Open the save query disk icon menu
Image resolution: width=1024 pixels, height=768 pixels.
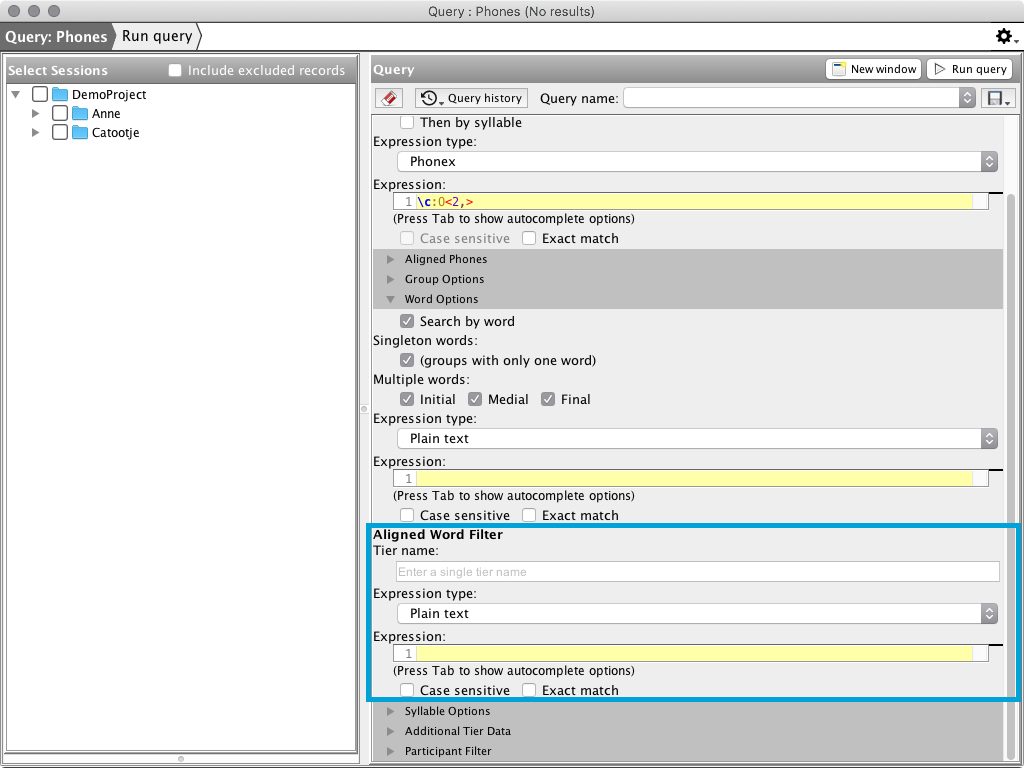[x=999, y=98]
